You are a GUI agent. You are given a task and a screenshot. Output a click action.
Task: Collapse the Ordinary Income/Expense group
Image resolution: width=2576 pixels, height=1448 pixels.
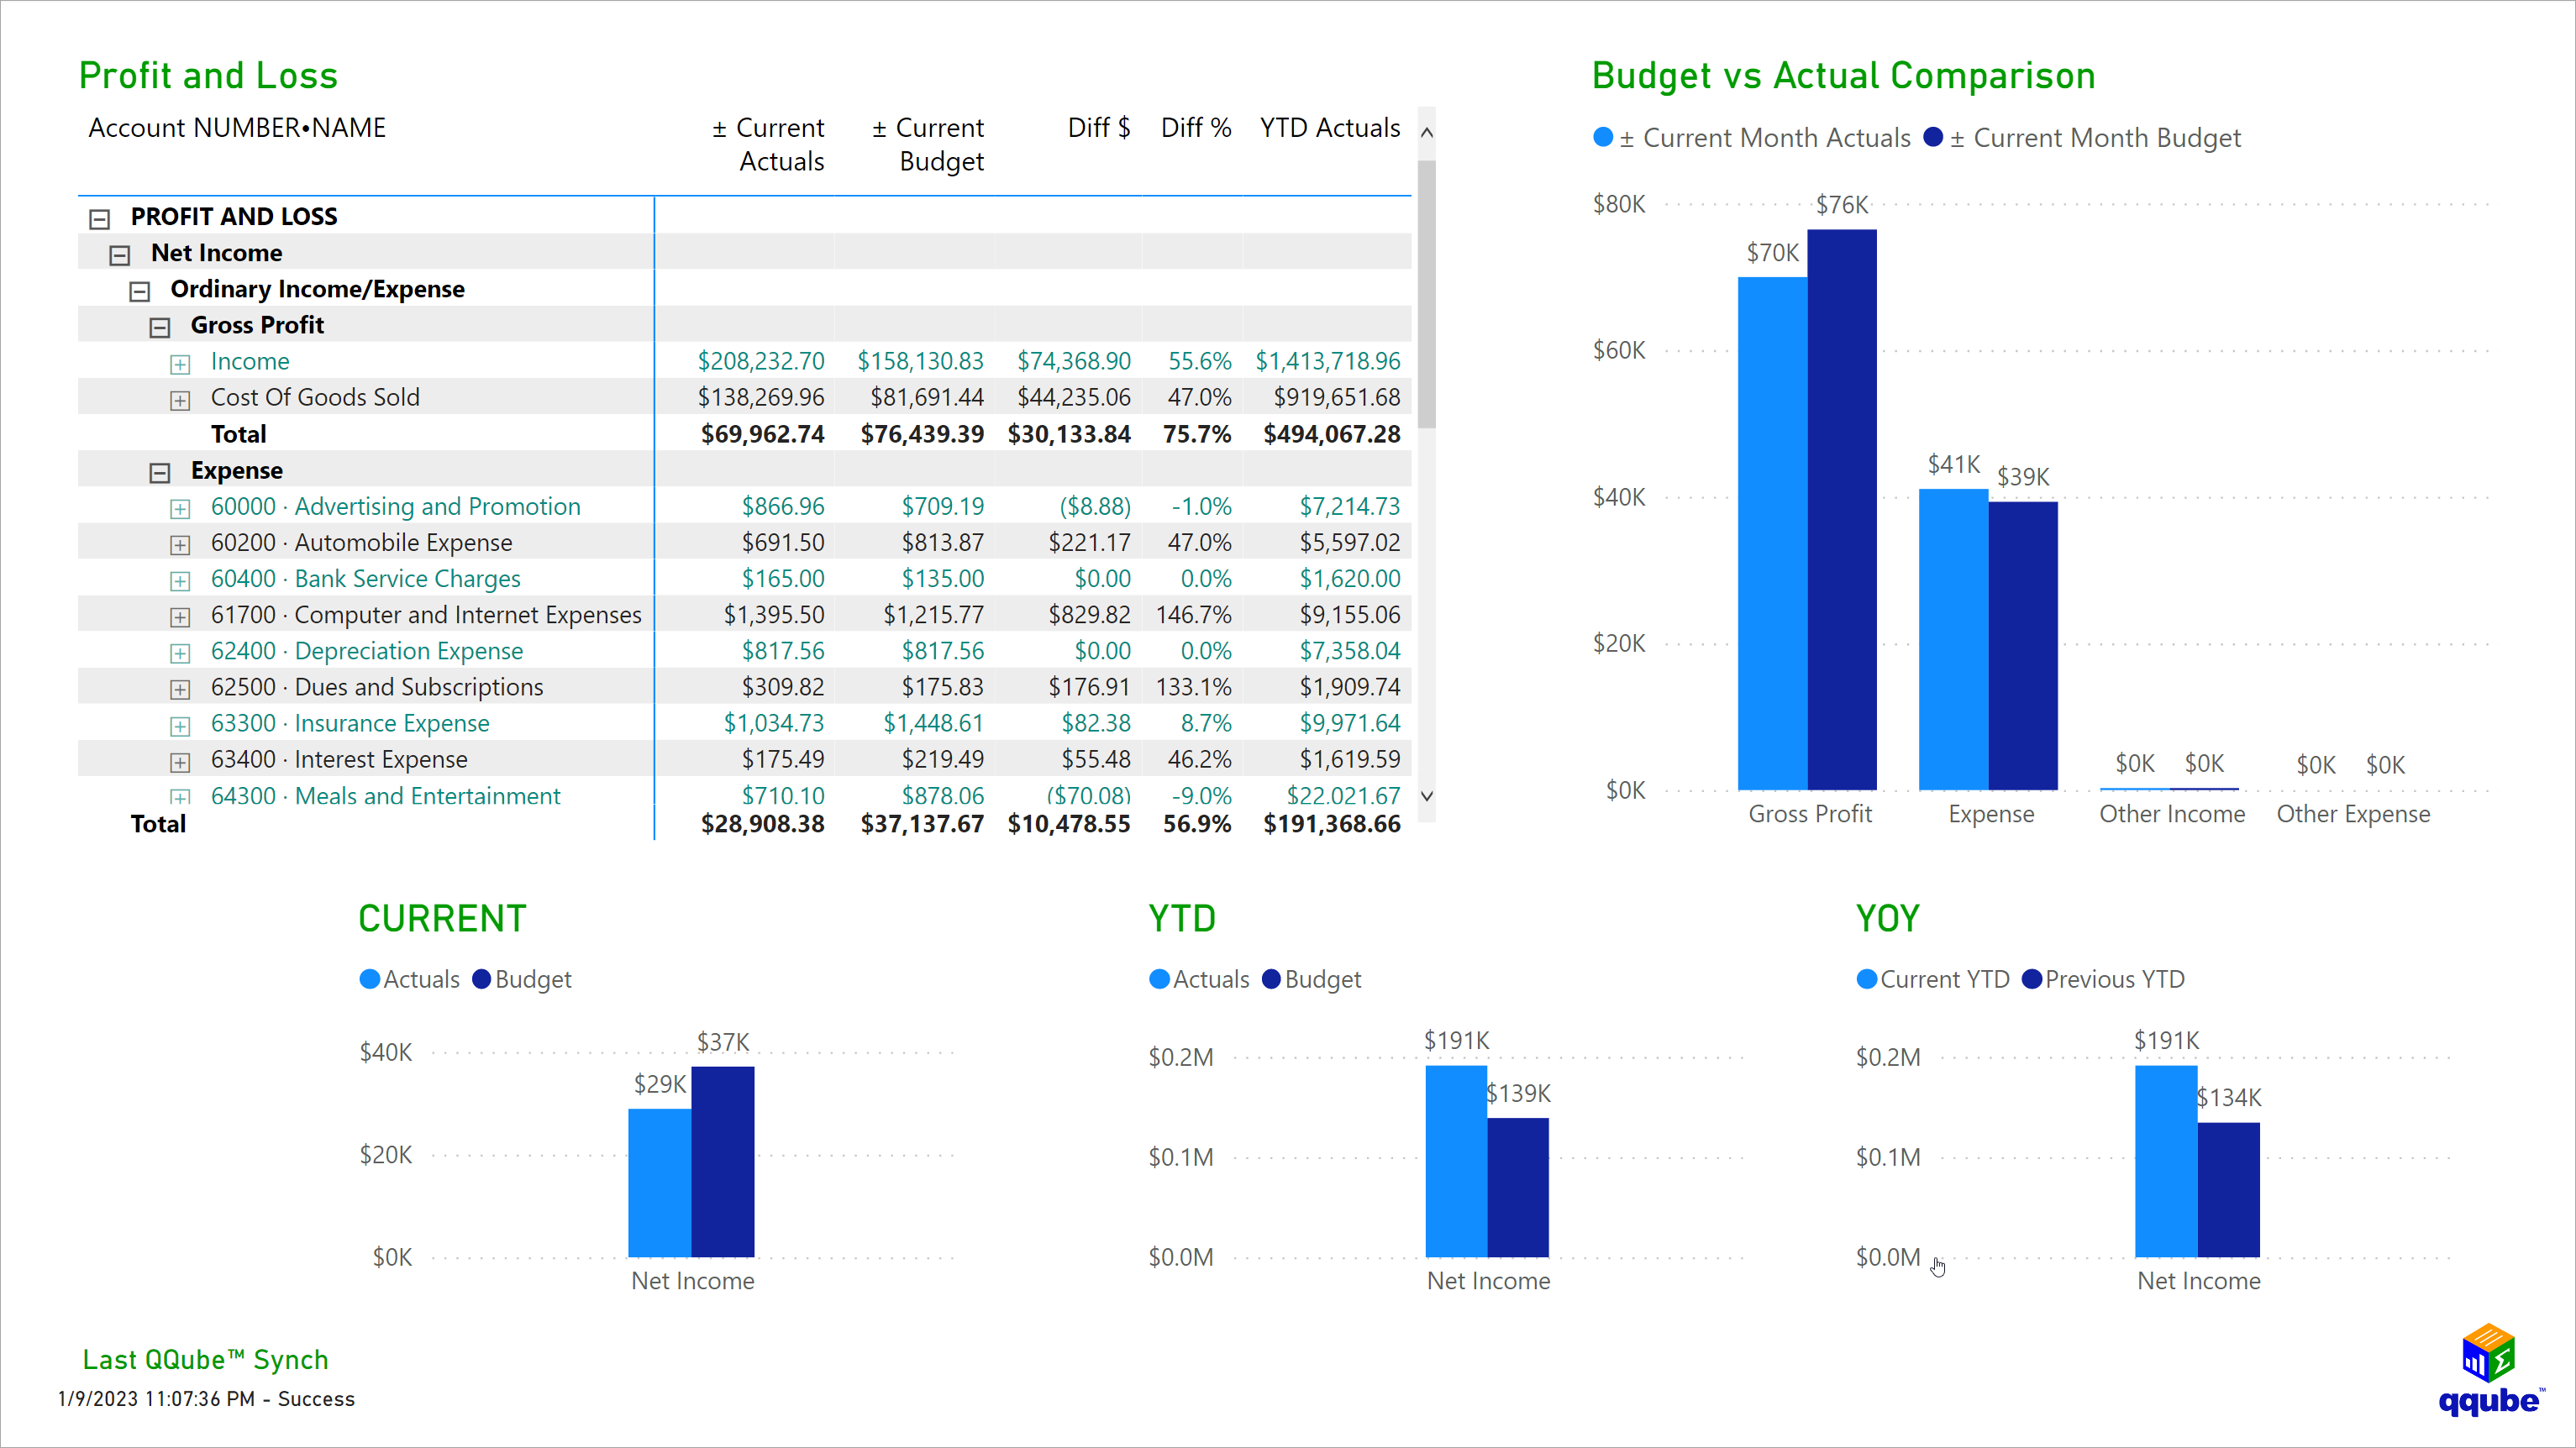click(x=140, y=290)
